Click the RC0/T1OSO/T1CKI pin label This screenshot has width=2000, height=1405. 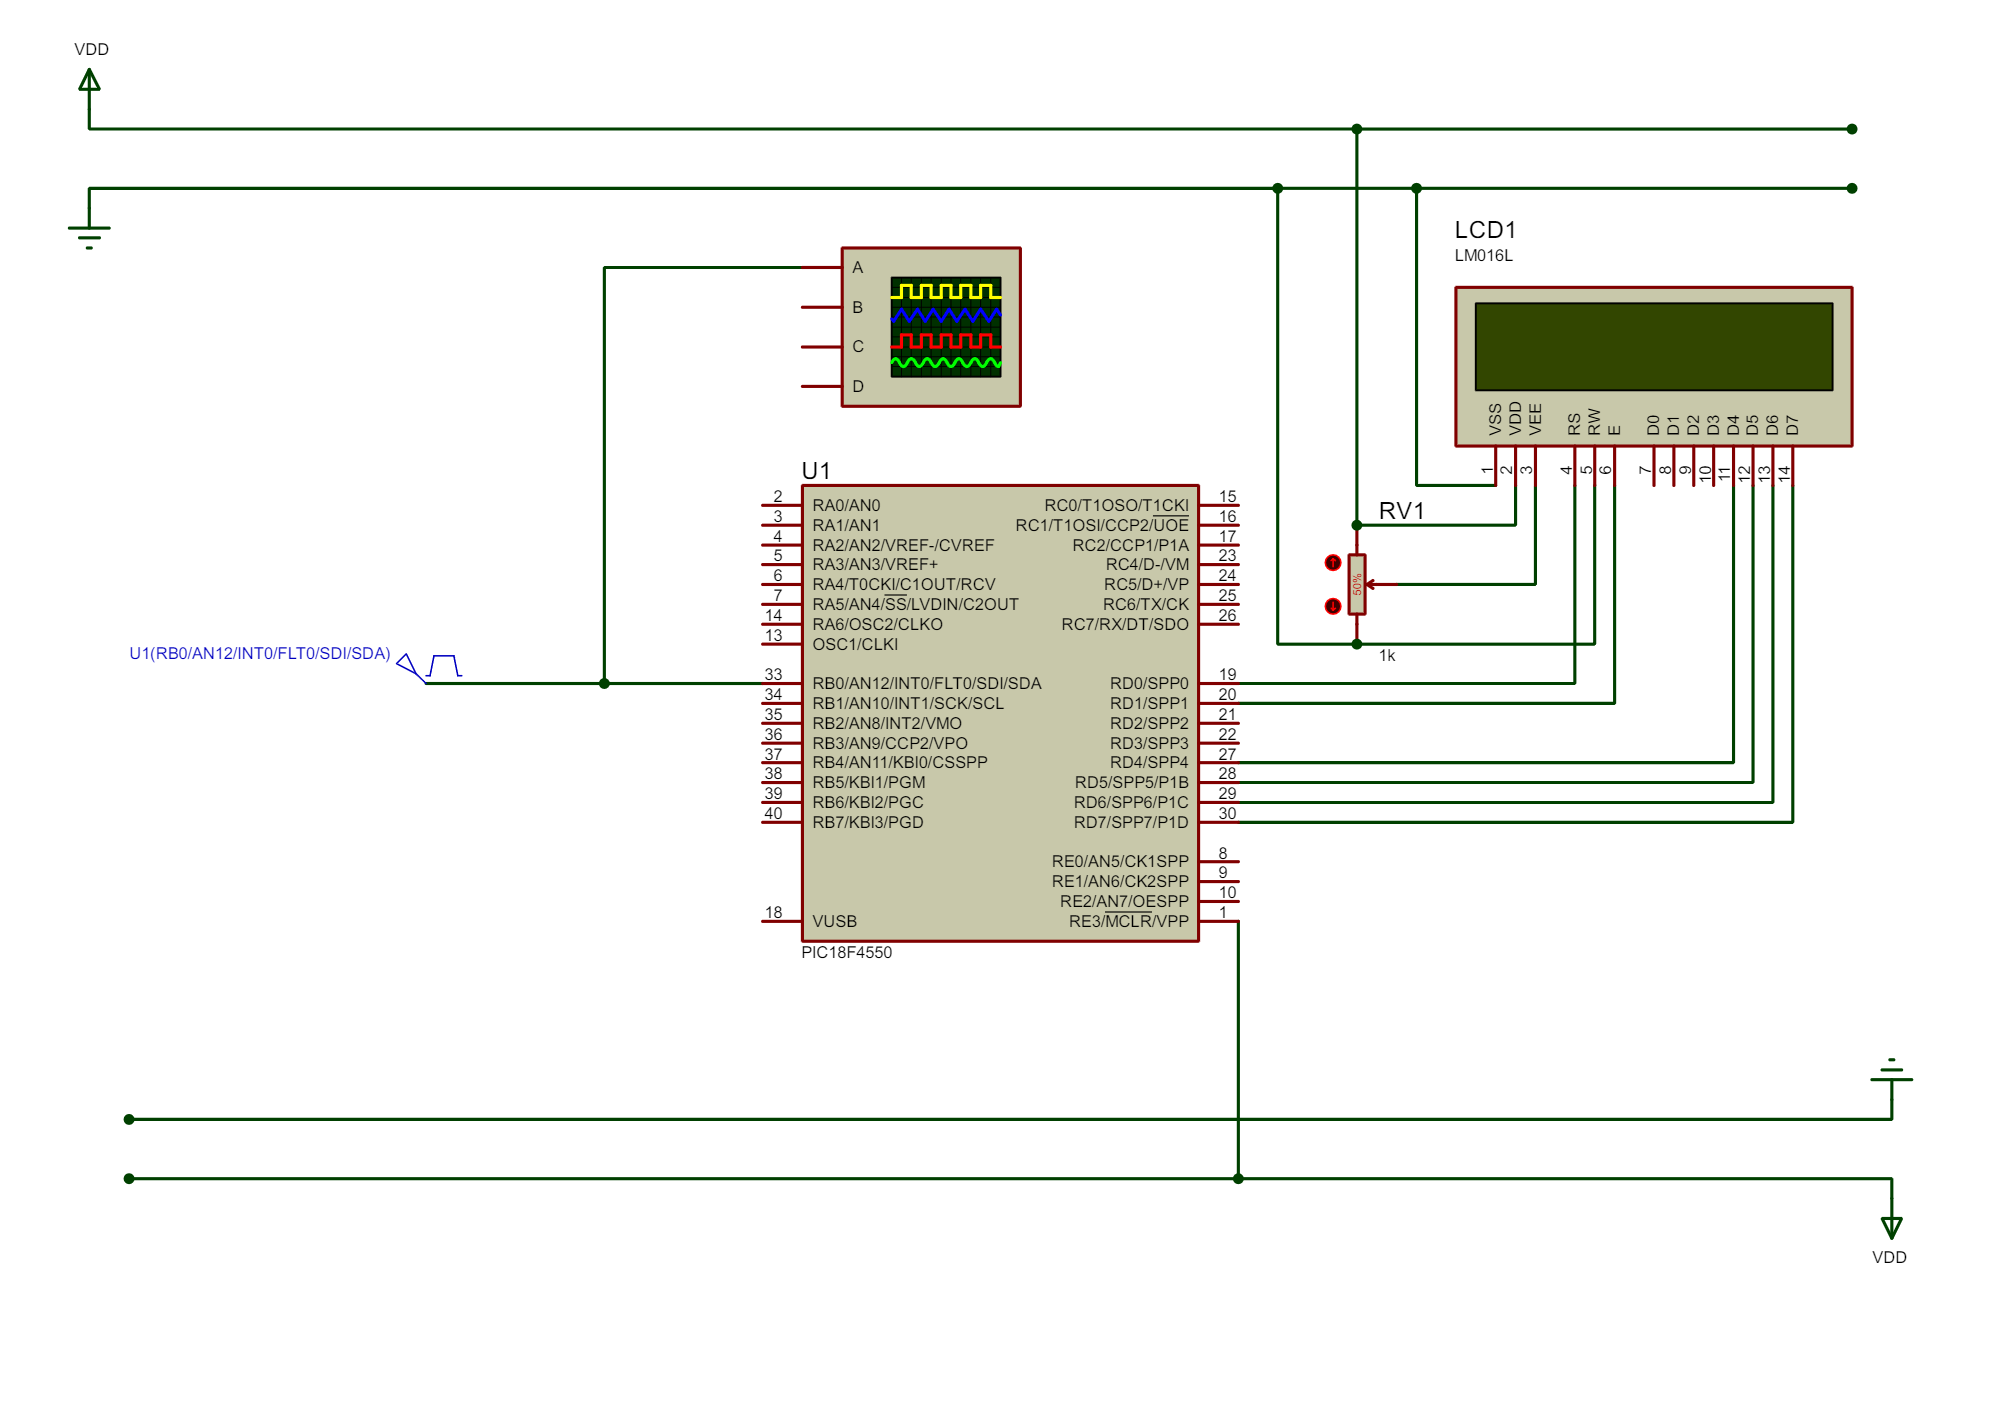1116,505
